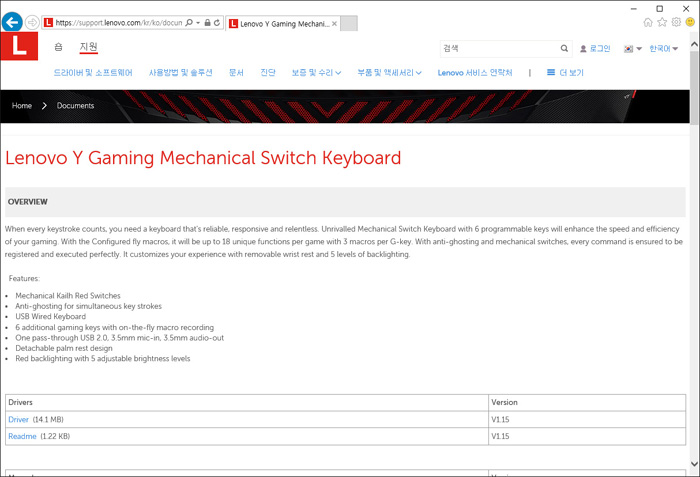Close the browser window
This screenshot has width=700, height=477.
686,8
